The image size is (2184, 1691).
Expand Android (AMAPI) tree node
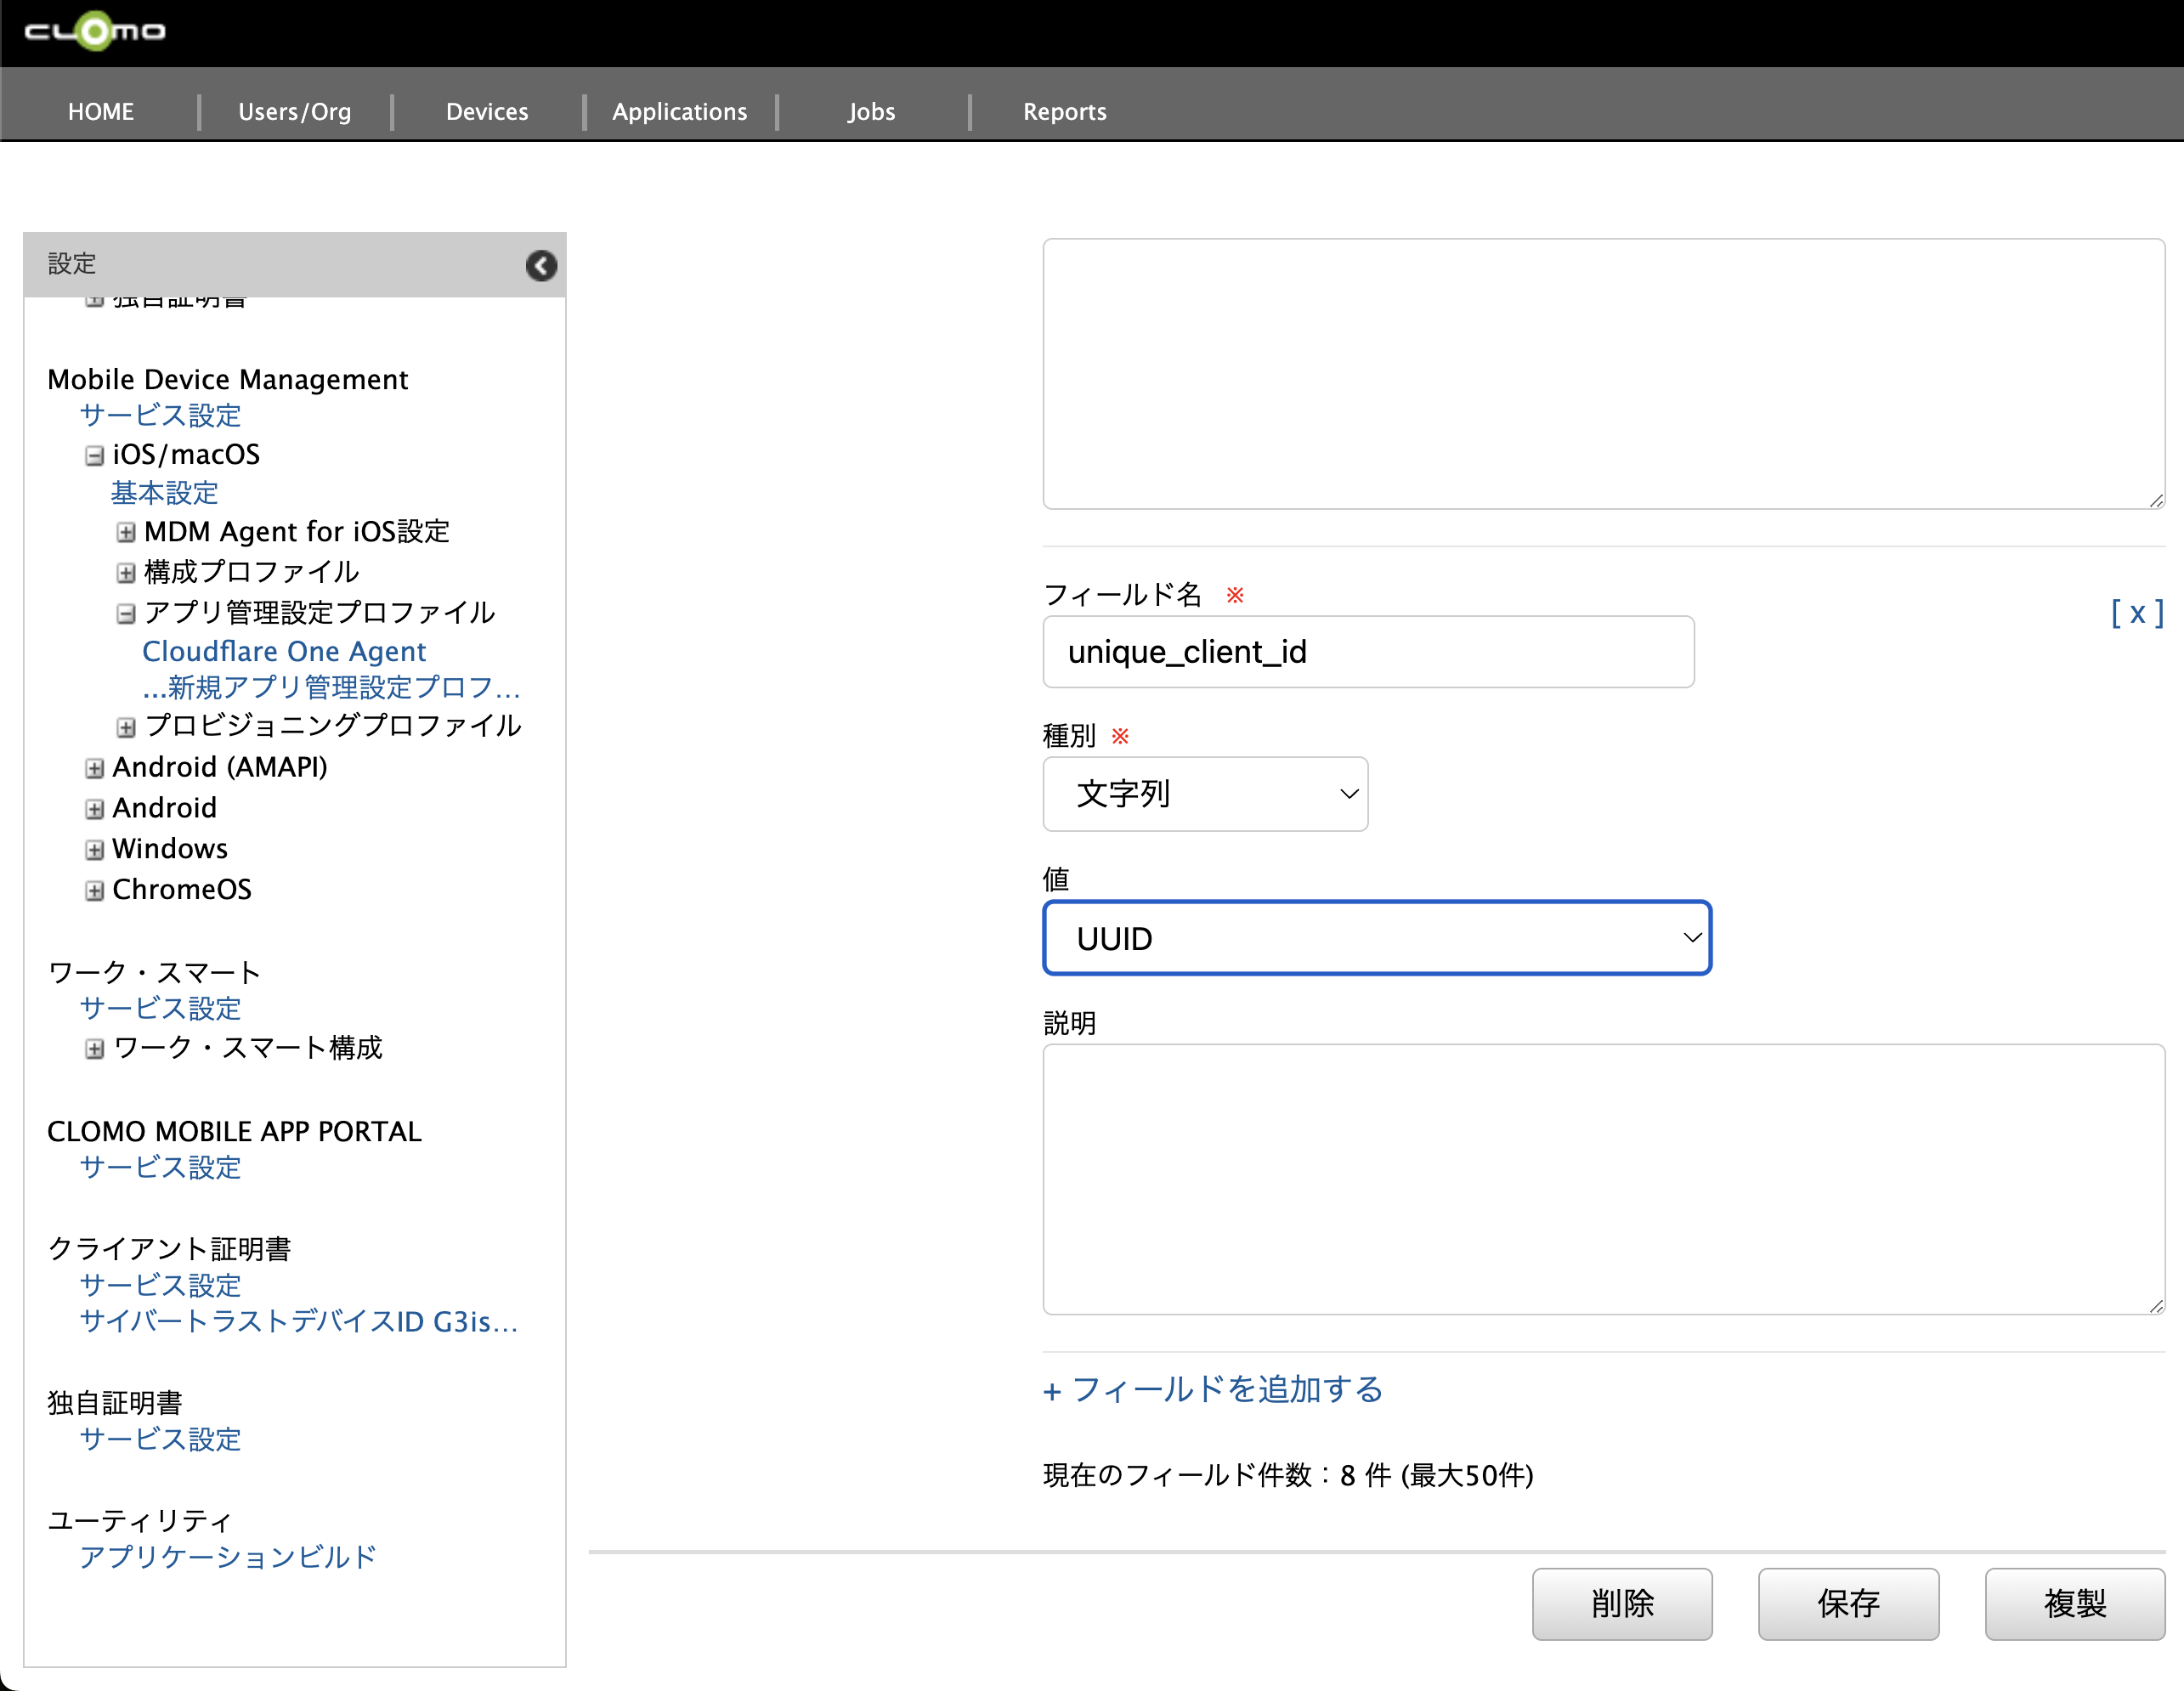click(x=94, y=768)
